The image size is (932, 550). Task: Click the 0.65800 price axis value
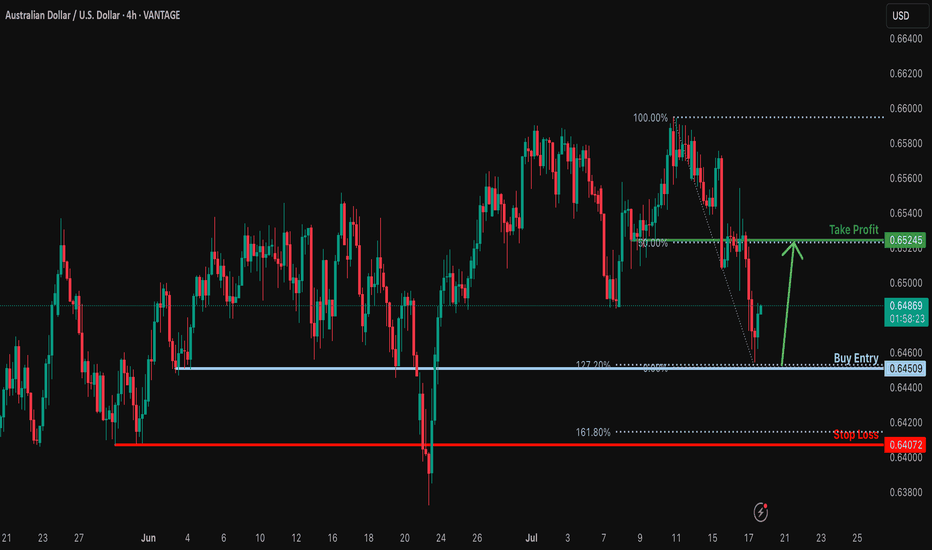coord(906,143)
